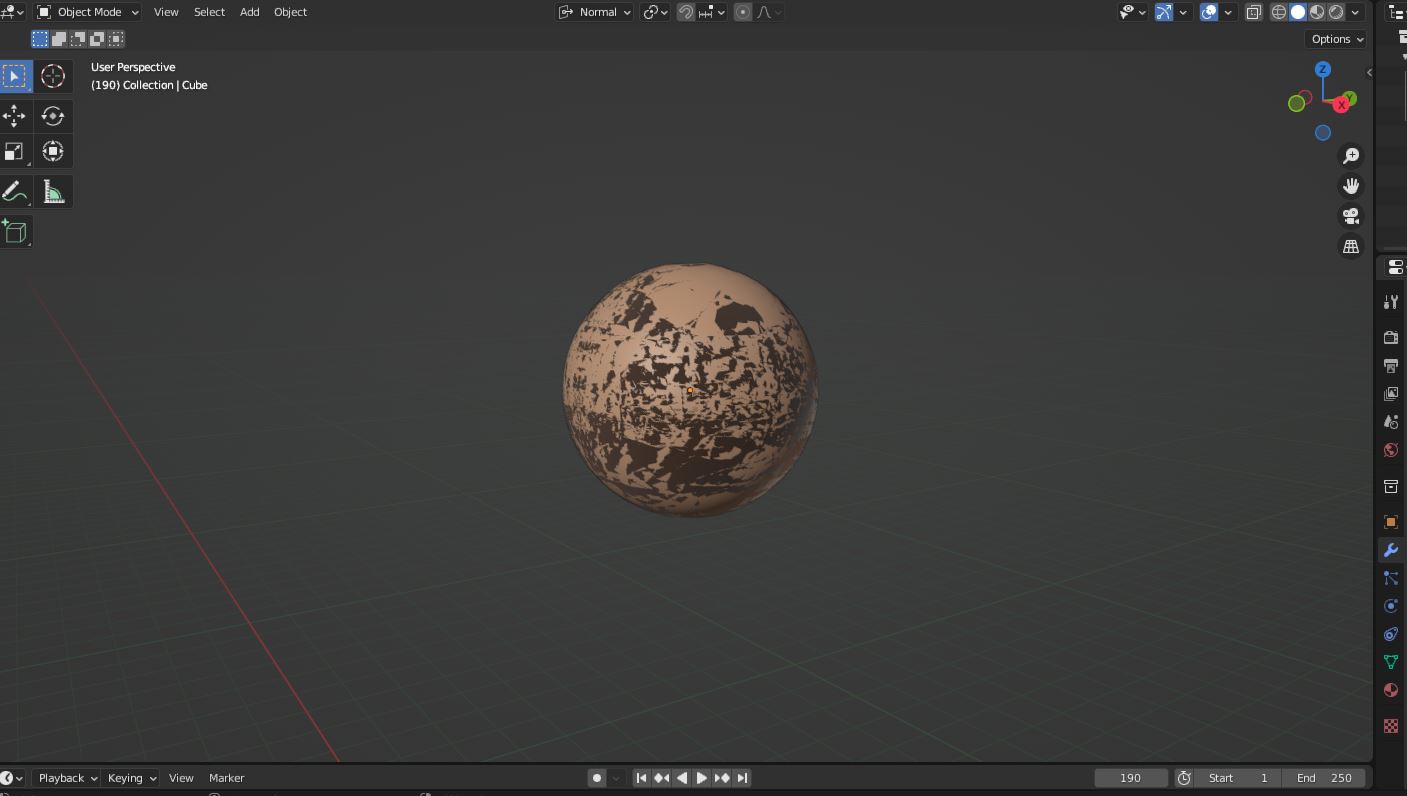Choose the Transform tool

(53, 152)
